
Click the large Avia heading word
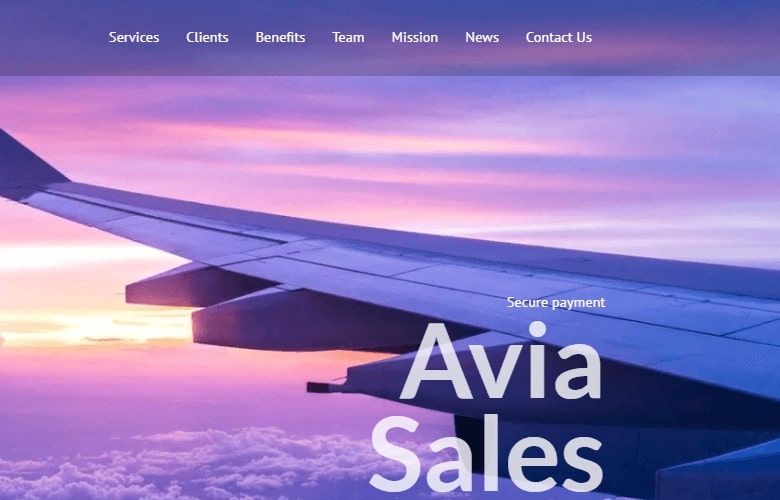click(501, 361)
